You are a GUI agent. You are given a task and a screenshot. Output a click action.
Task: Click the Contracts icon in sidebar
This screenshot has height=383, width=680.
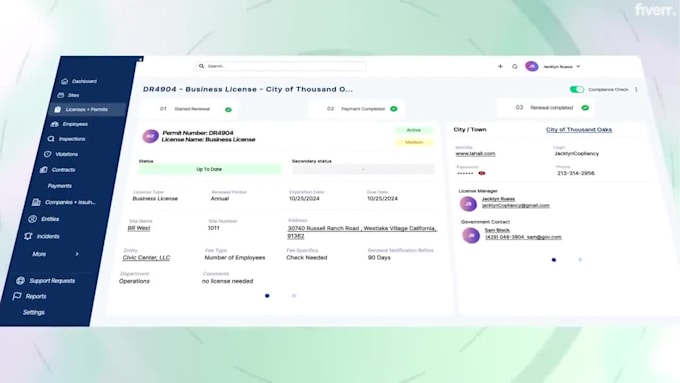point(43,170)
